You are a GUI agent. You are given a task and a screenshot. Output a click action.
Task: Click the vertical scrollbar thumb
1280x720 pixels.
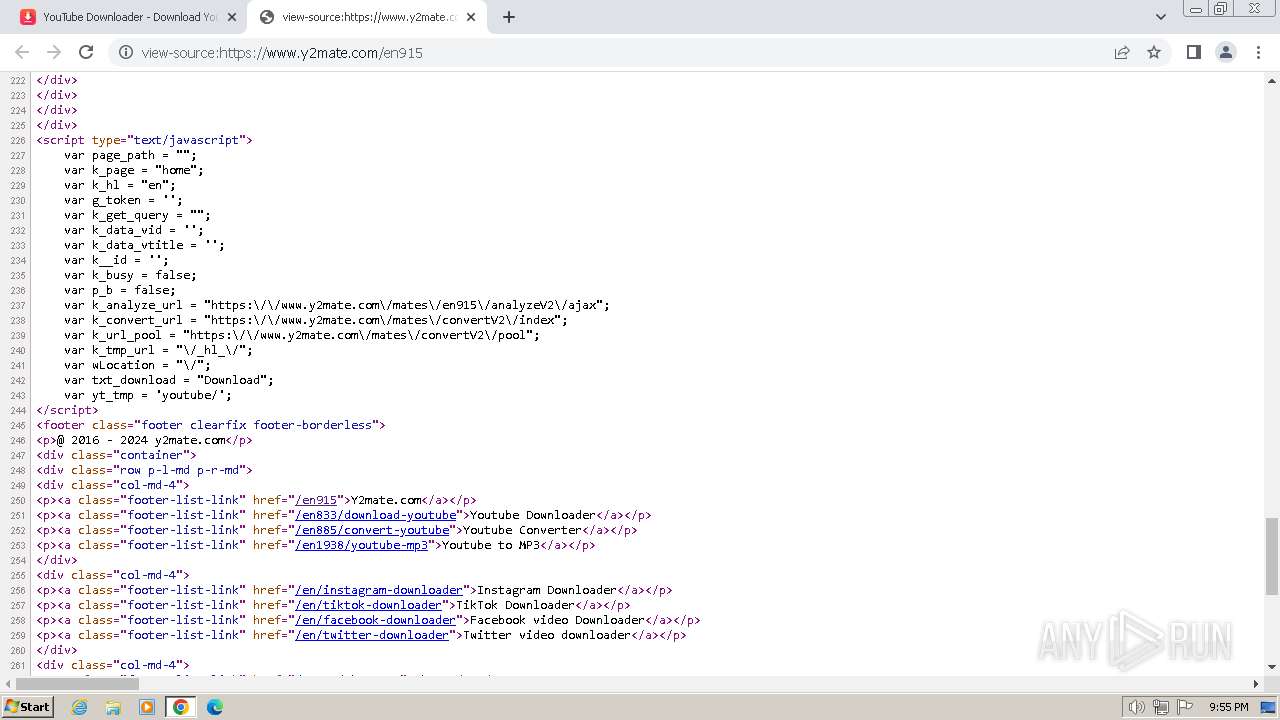[x=1272, y=556]
